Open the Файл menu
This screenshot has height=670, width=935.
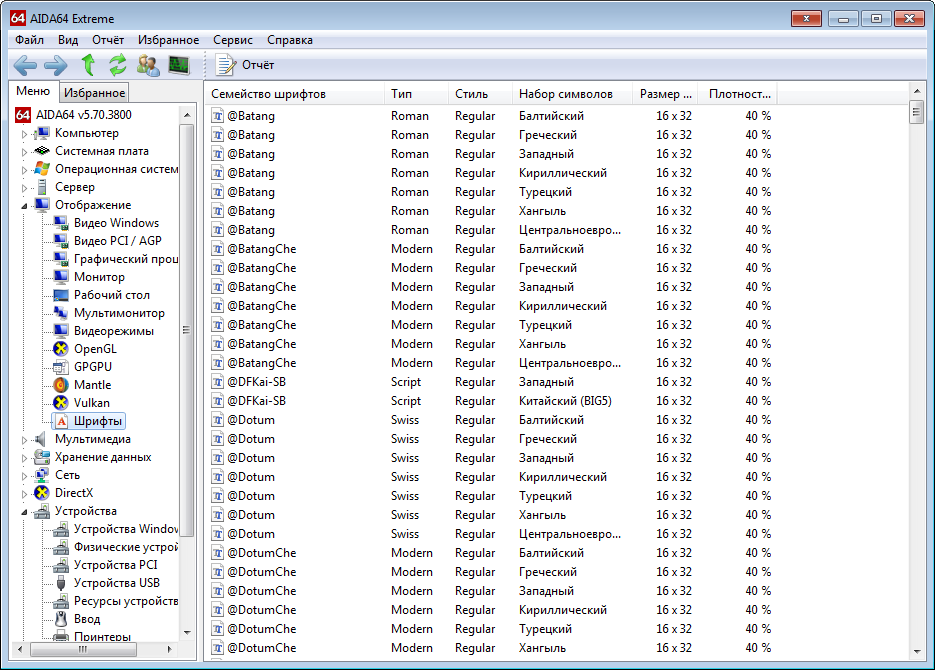click(29, 40)
